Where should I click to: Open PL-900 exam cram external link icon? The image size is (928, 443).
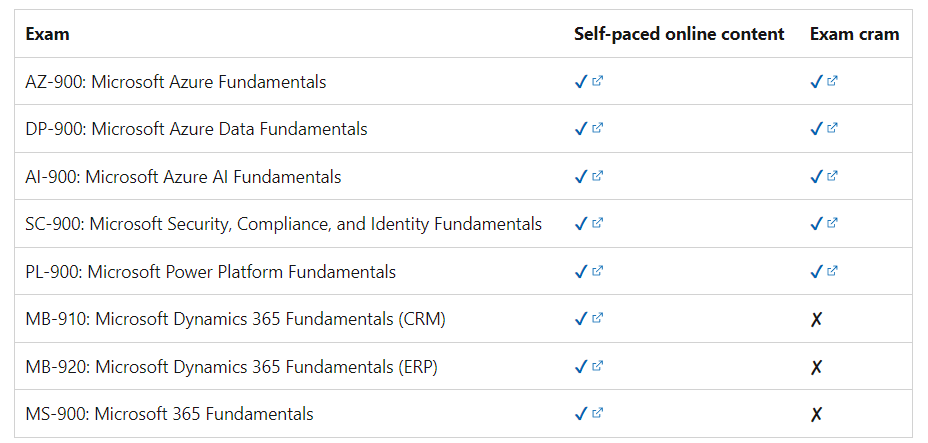[833, 271]
